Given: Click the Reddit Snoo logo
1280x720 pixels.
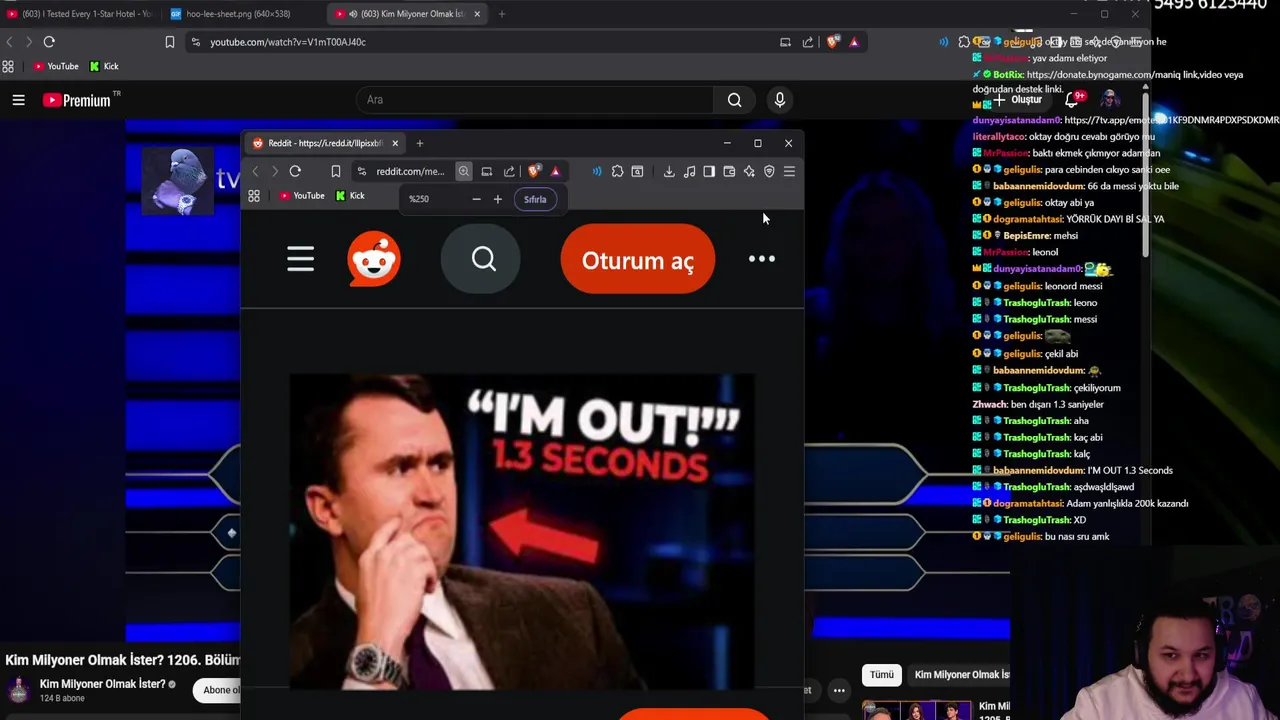Looking at the screenshot, I should point(374,259).
